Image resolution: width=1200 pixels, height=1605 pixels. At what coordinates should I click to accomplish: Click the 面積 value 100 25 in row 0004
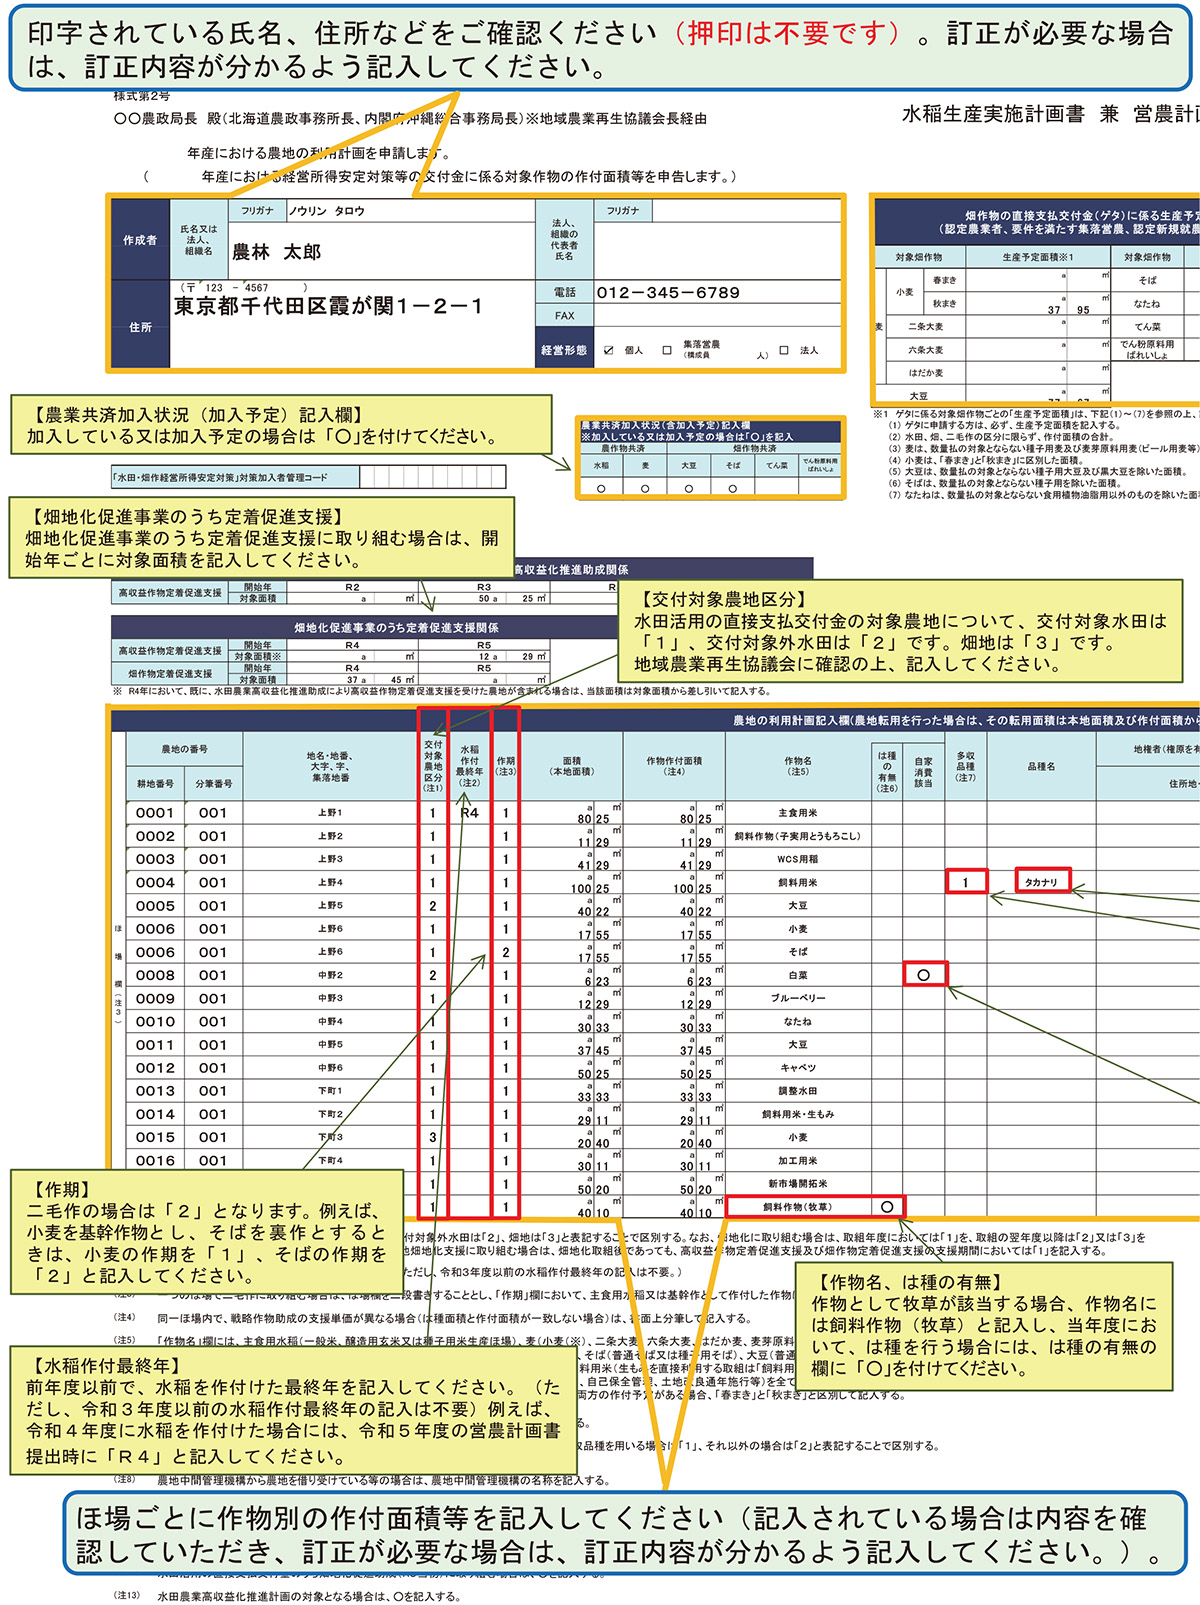click(x=591, y=888)
